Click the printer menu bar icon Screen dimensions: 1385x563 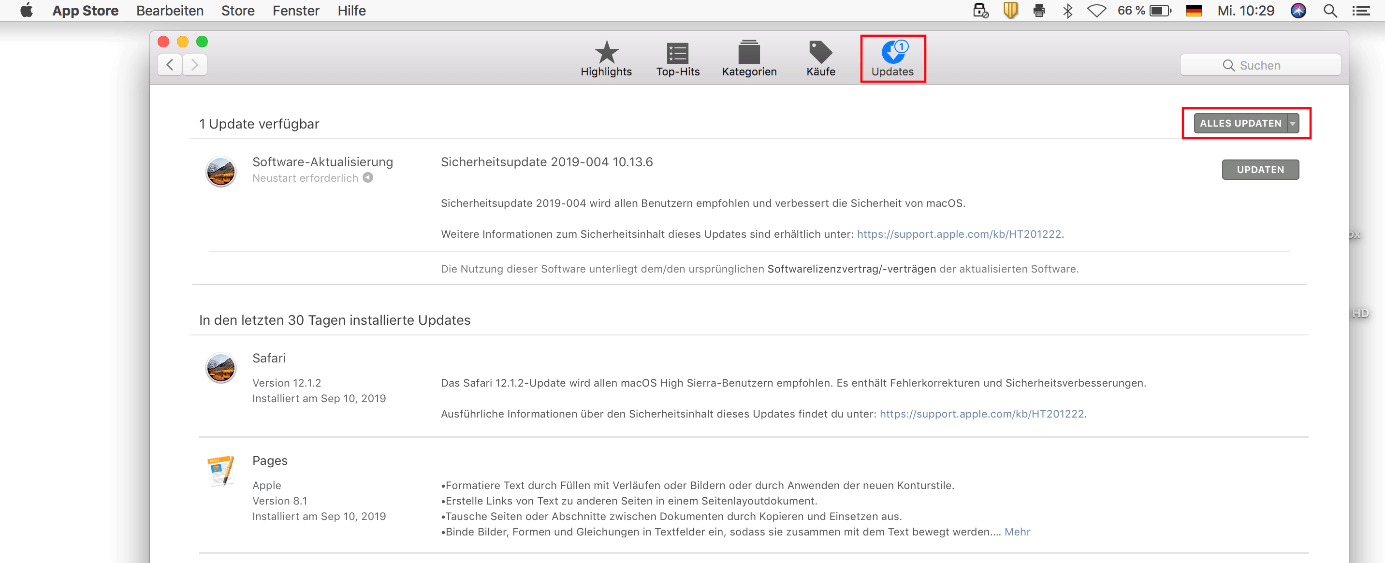(1039, 11)
